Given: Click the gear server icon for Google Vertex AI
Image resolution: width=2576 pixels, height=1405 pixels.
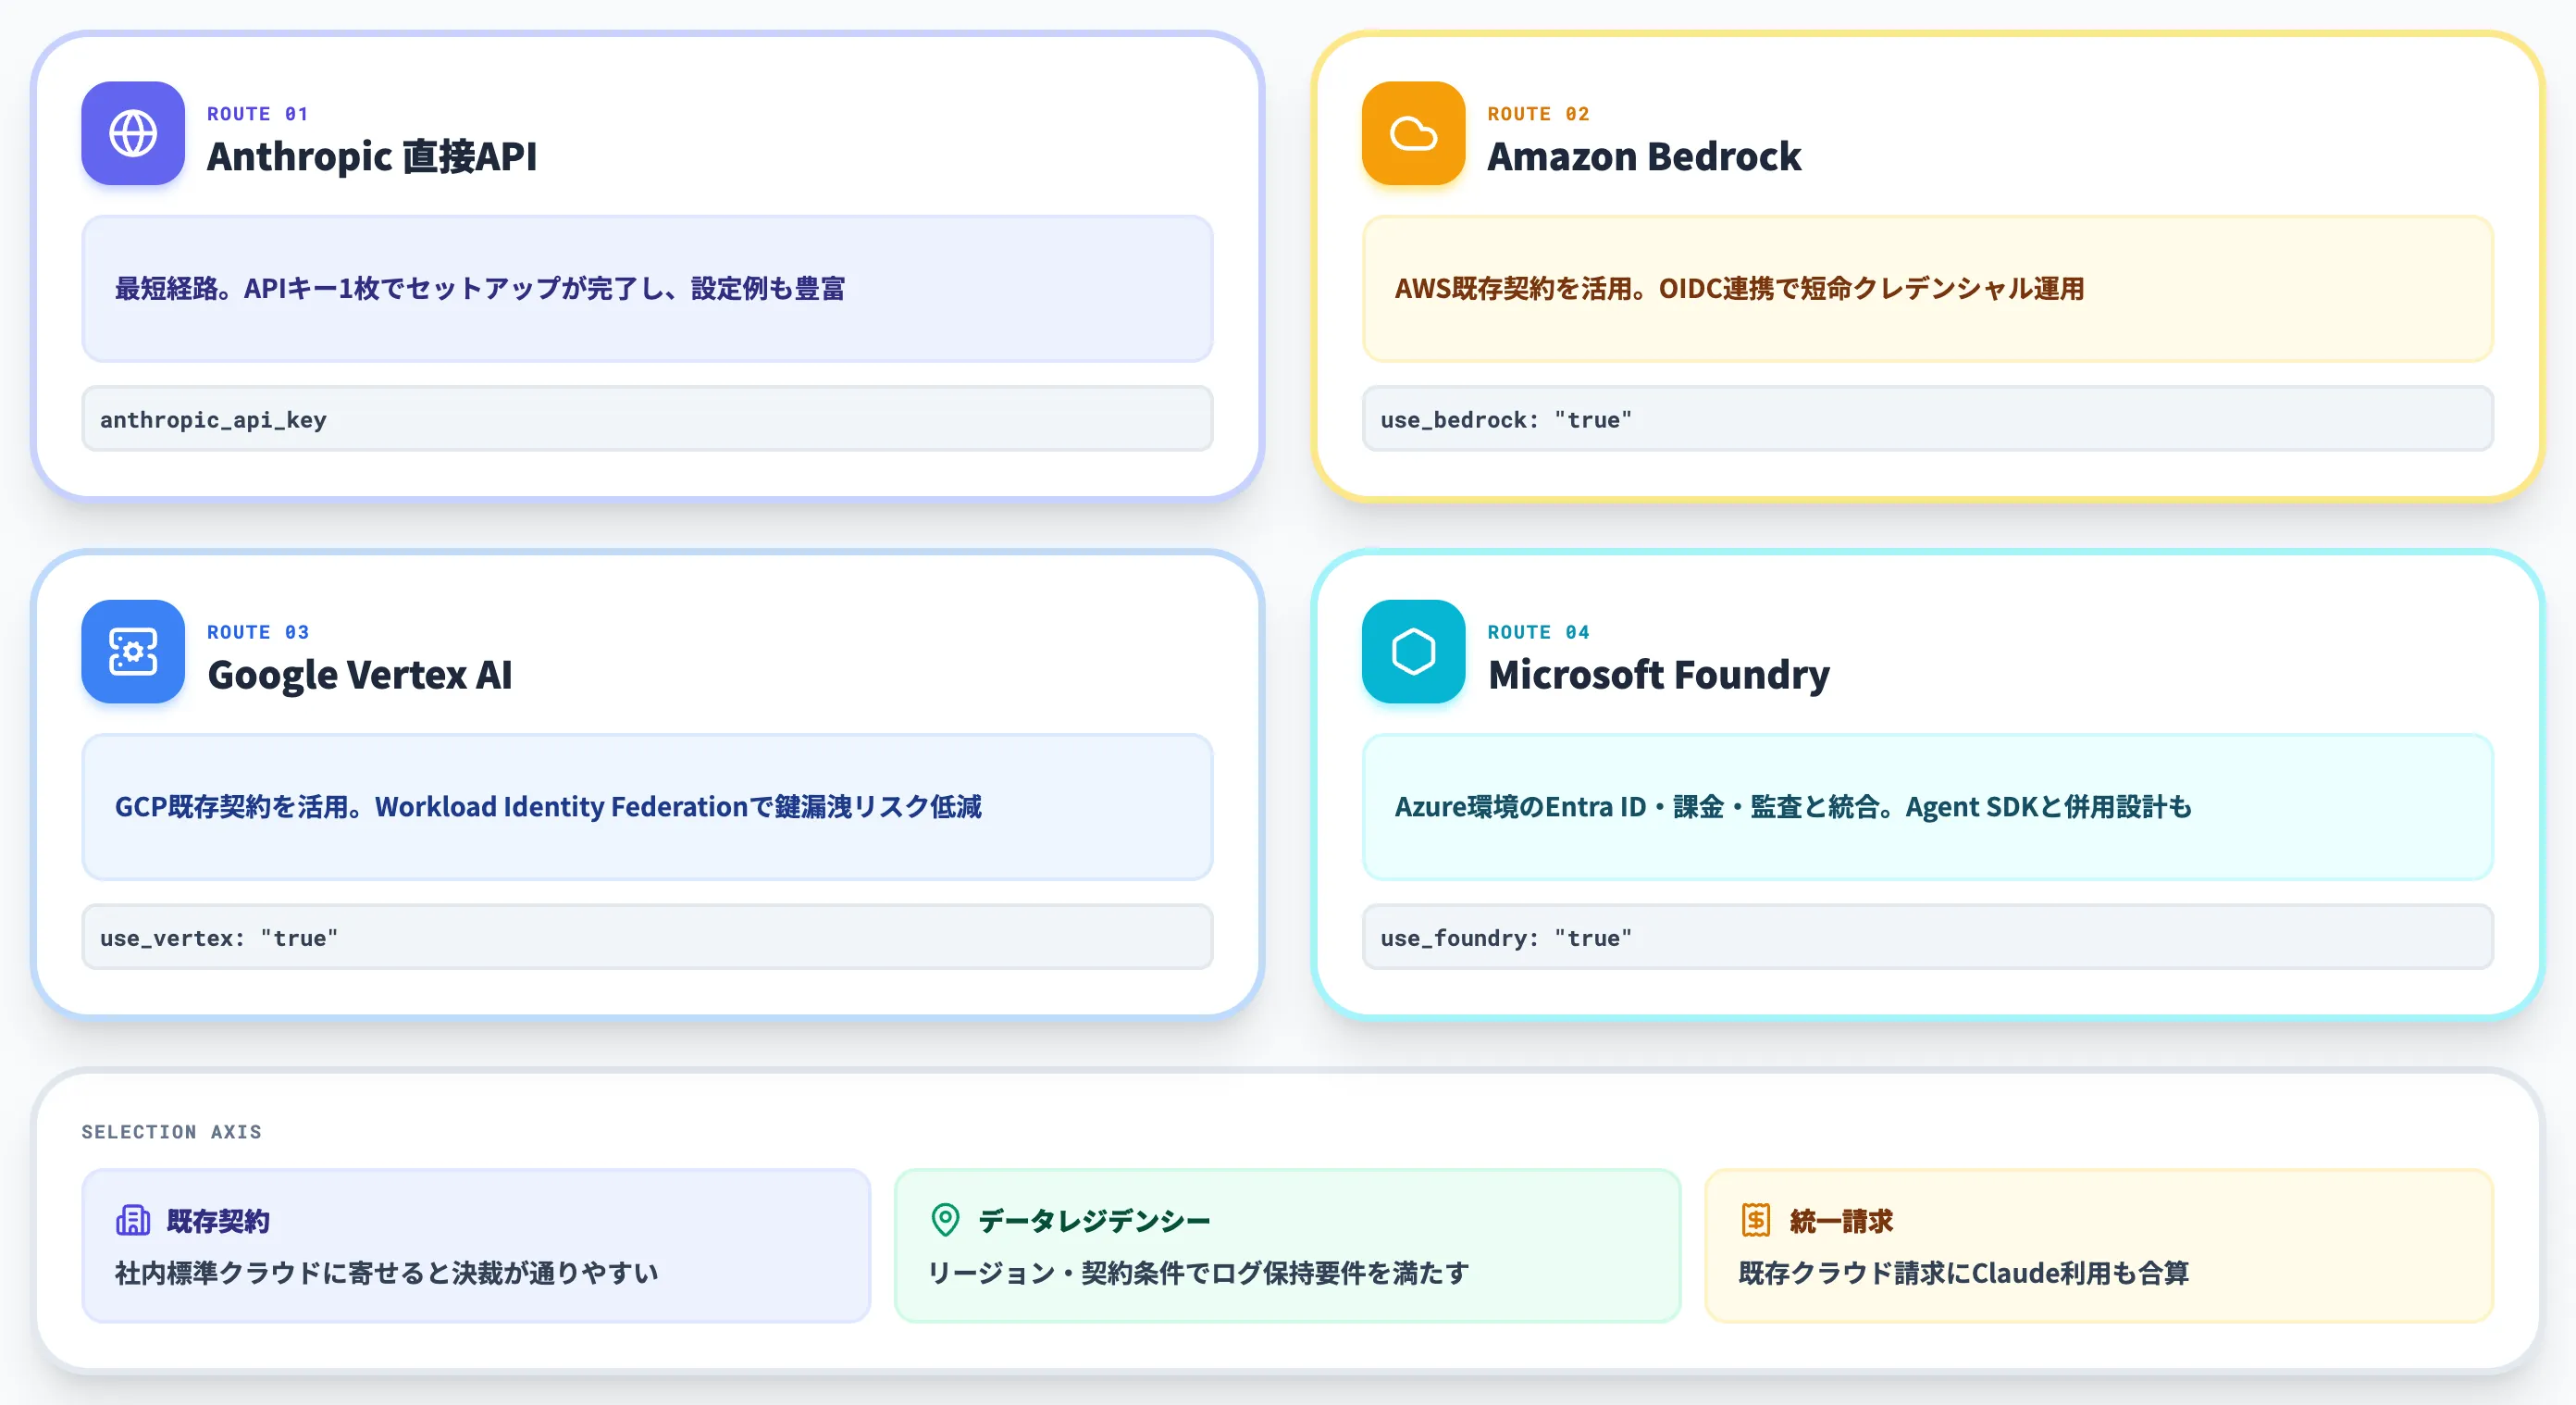Looking at the screenshot, I should point(133,651).
